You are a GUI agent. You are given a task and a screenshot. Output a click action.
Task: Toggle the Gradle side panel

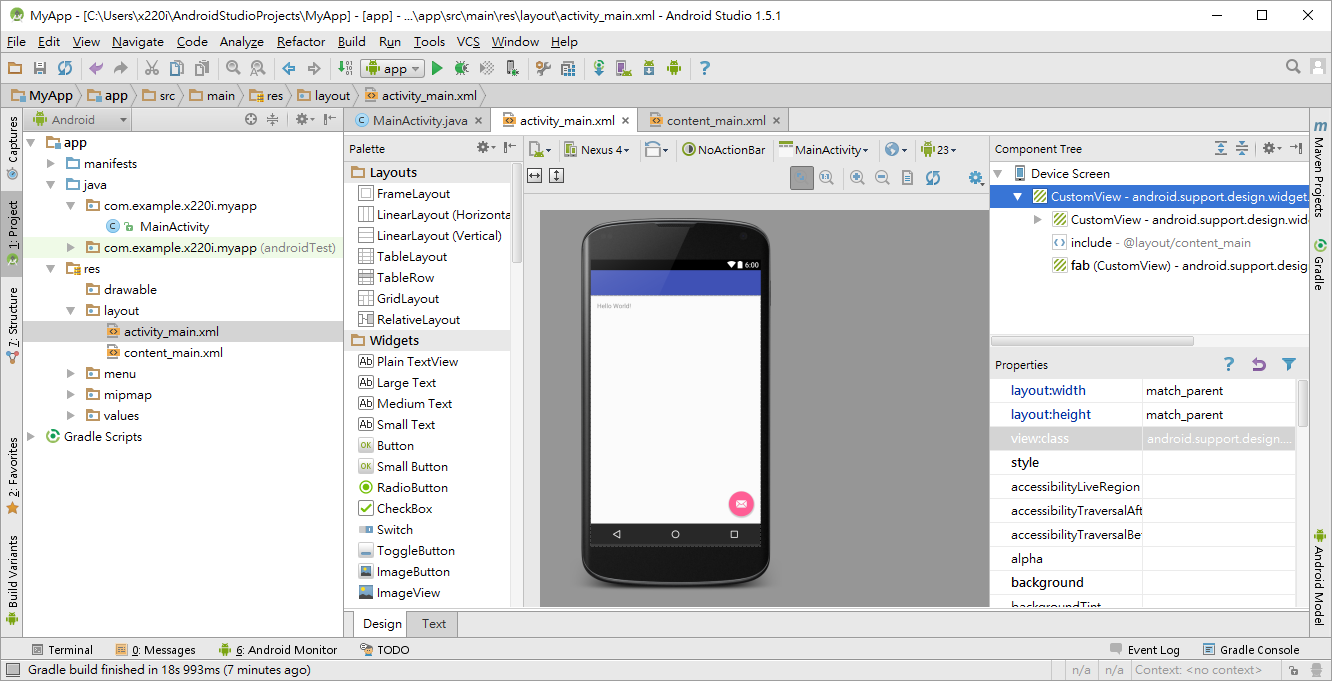pos(1320,264)
